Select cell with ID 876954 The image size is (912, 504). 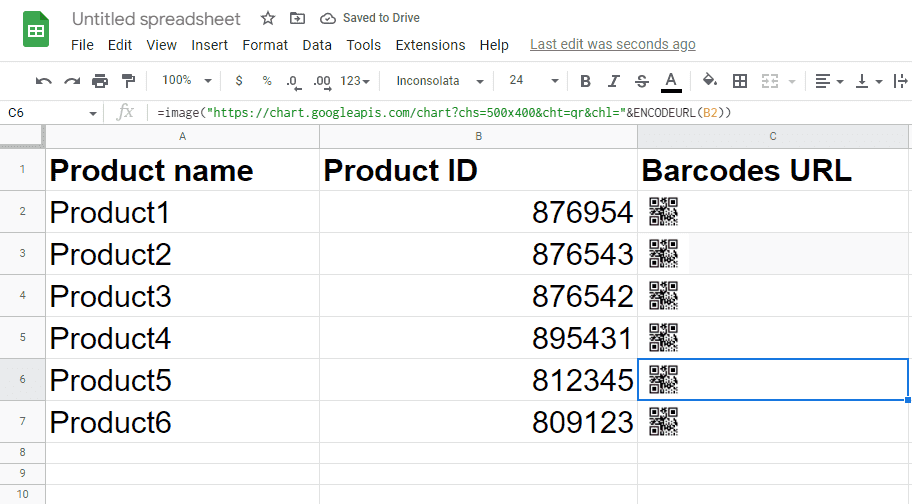(478, 212)
